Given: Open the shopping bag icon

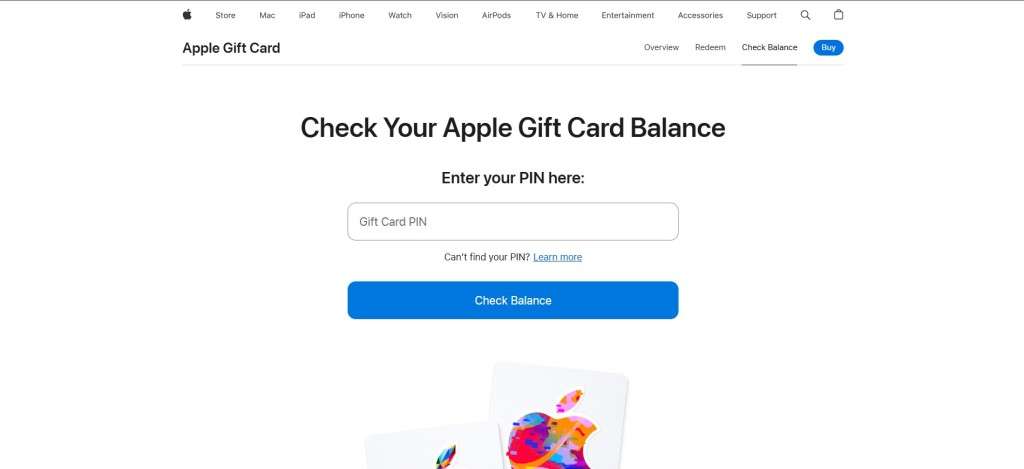Looking at the screenshot, I should [x=839, y=14].
